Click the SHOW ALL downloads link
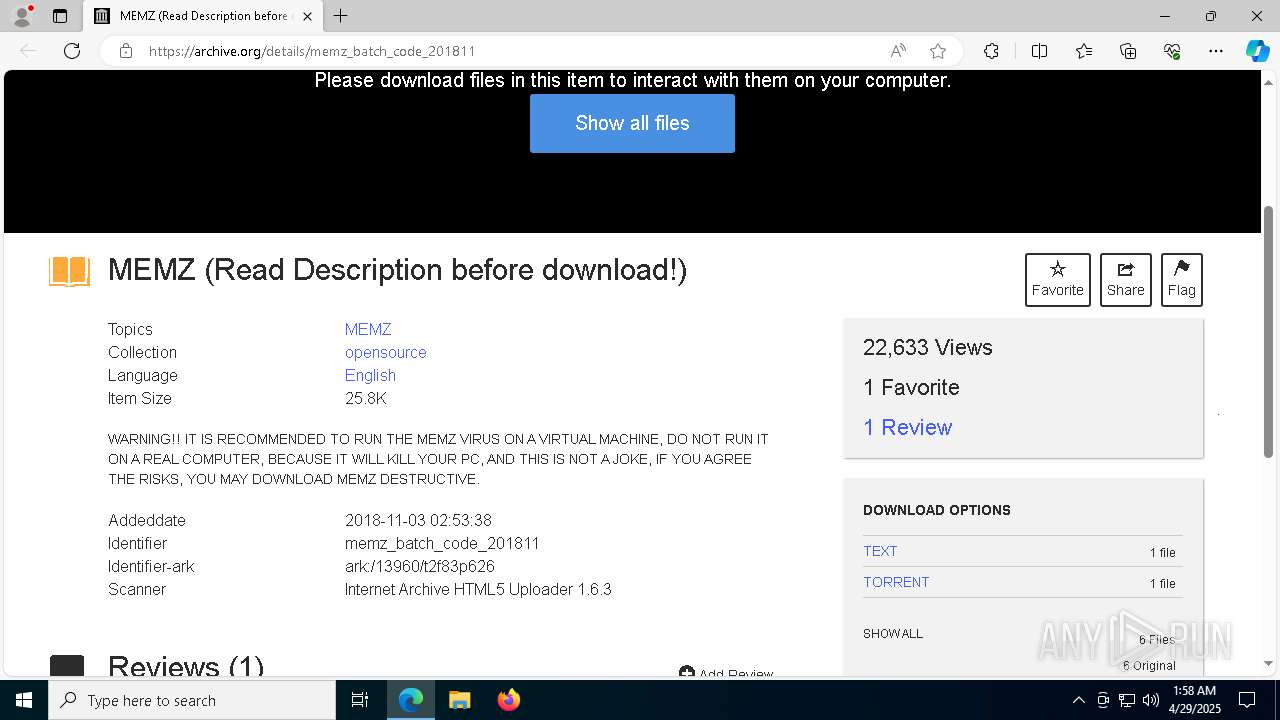1280x720 pixels. (893, 633)
